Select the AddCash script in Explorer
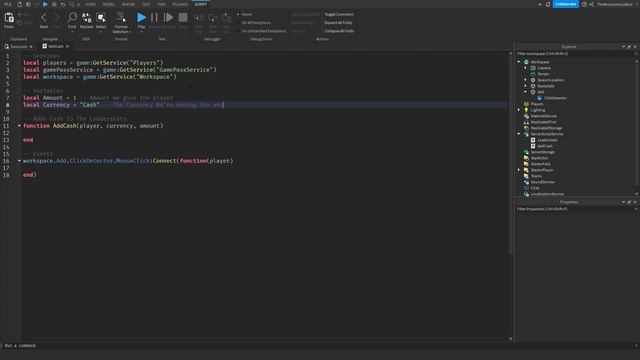The image size is (640, 360). [x=544, y=146]
